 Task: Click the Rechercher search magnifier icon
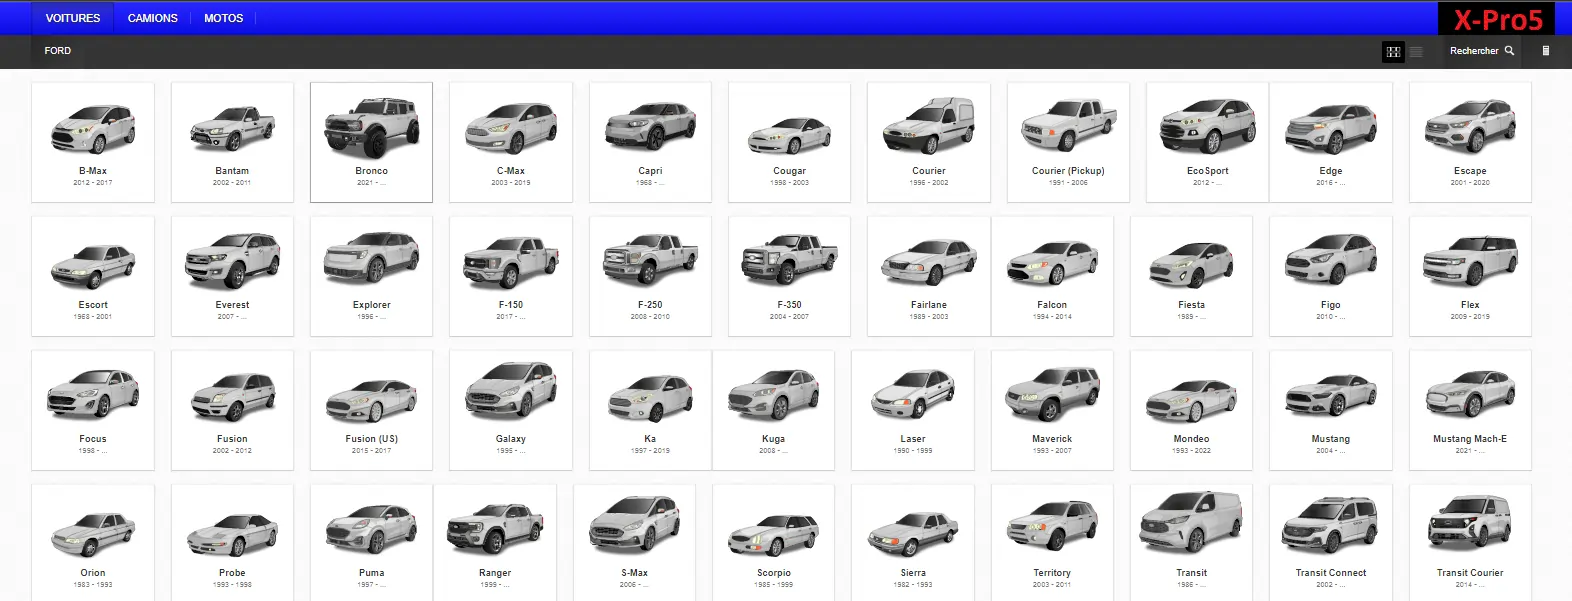tap(1509, 51)
